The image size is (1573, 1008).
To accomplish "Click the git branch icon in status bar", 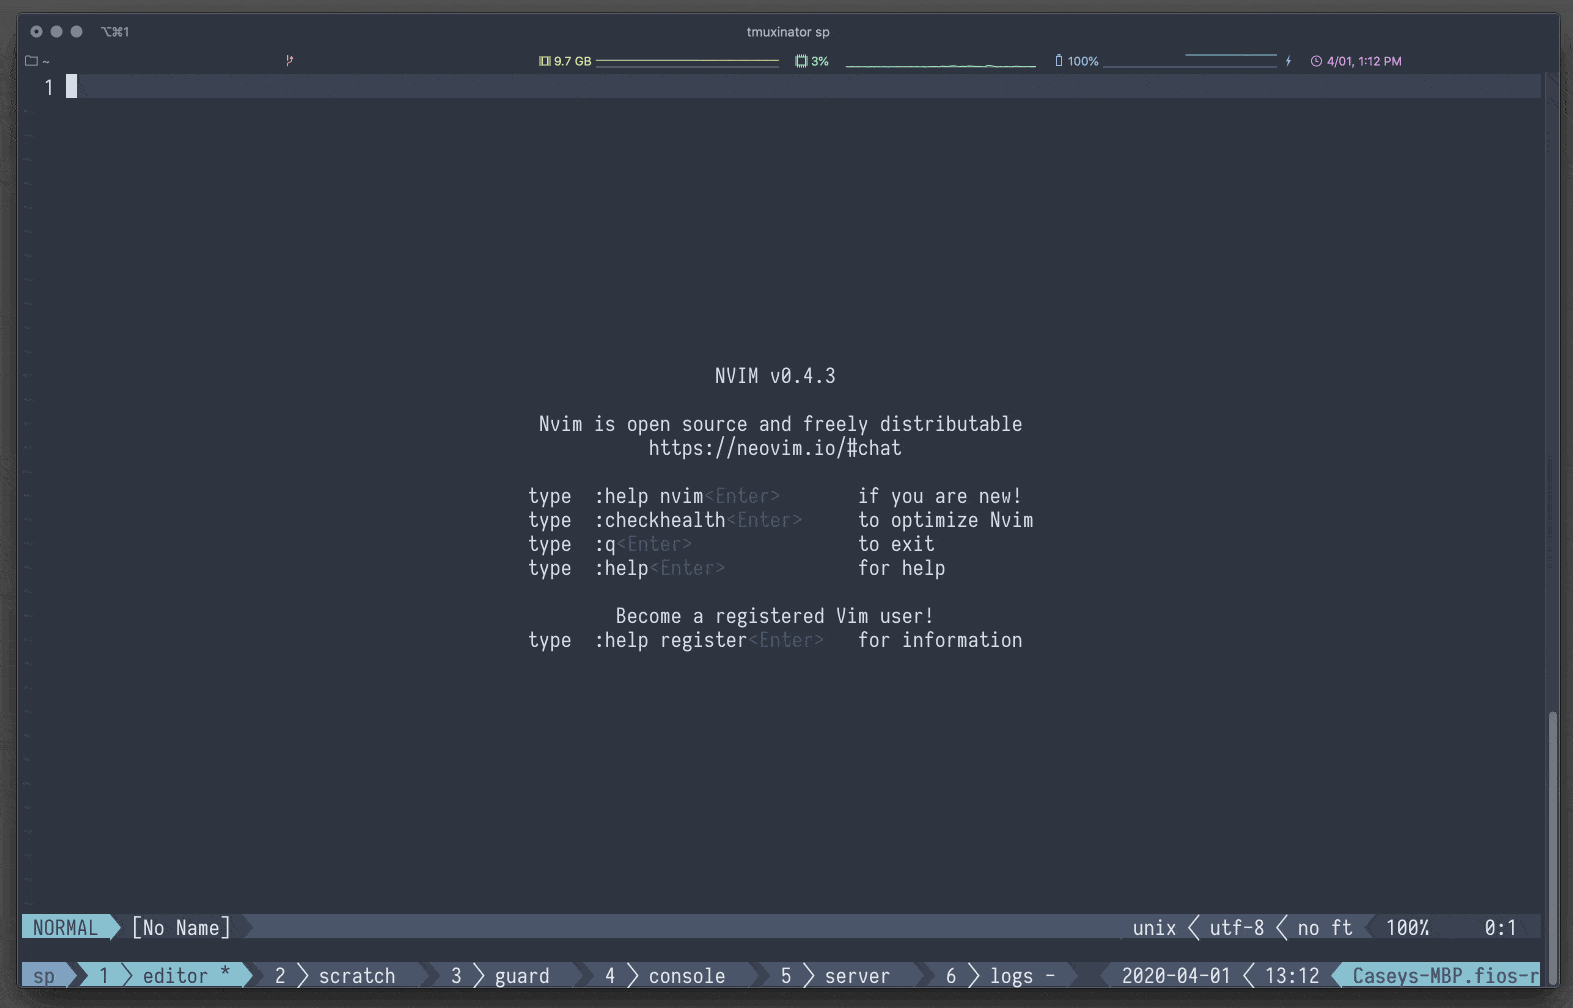I will [289, 61].
